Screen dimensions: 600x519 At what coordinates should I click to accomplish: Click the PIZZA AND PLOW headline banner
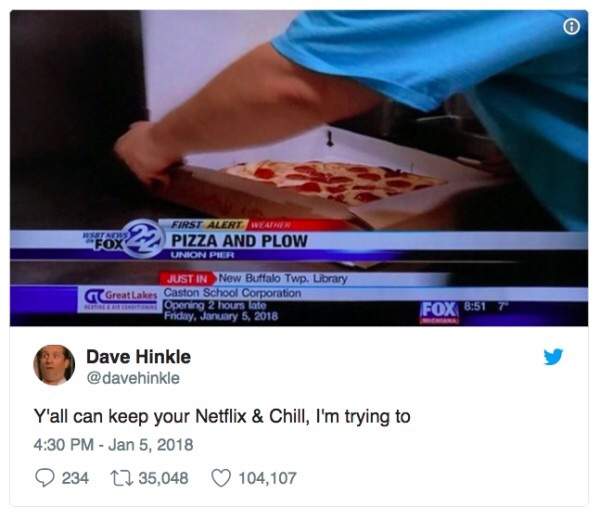pyautogui.click(x=240, y=241)
